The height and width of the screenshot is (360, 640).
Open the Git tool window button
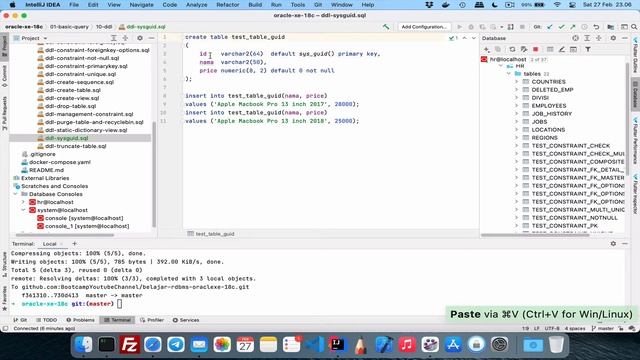click(20, 320)
